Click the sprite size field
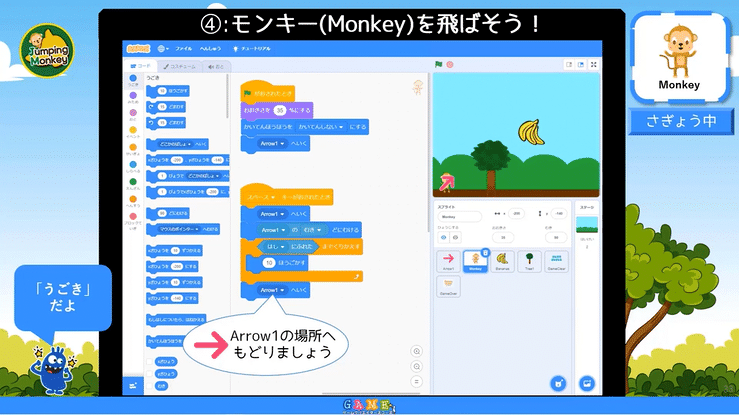The image size is (739, 415). tap(503, 237)
